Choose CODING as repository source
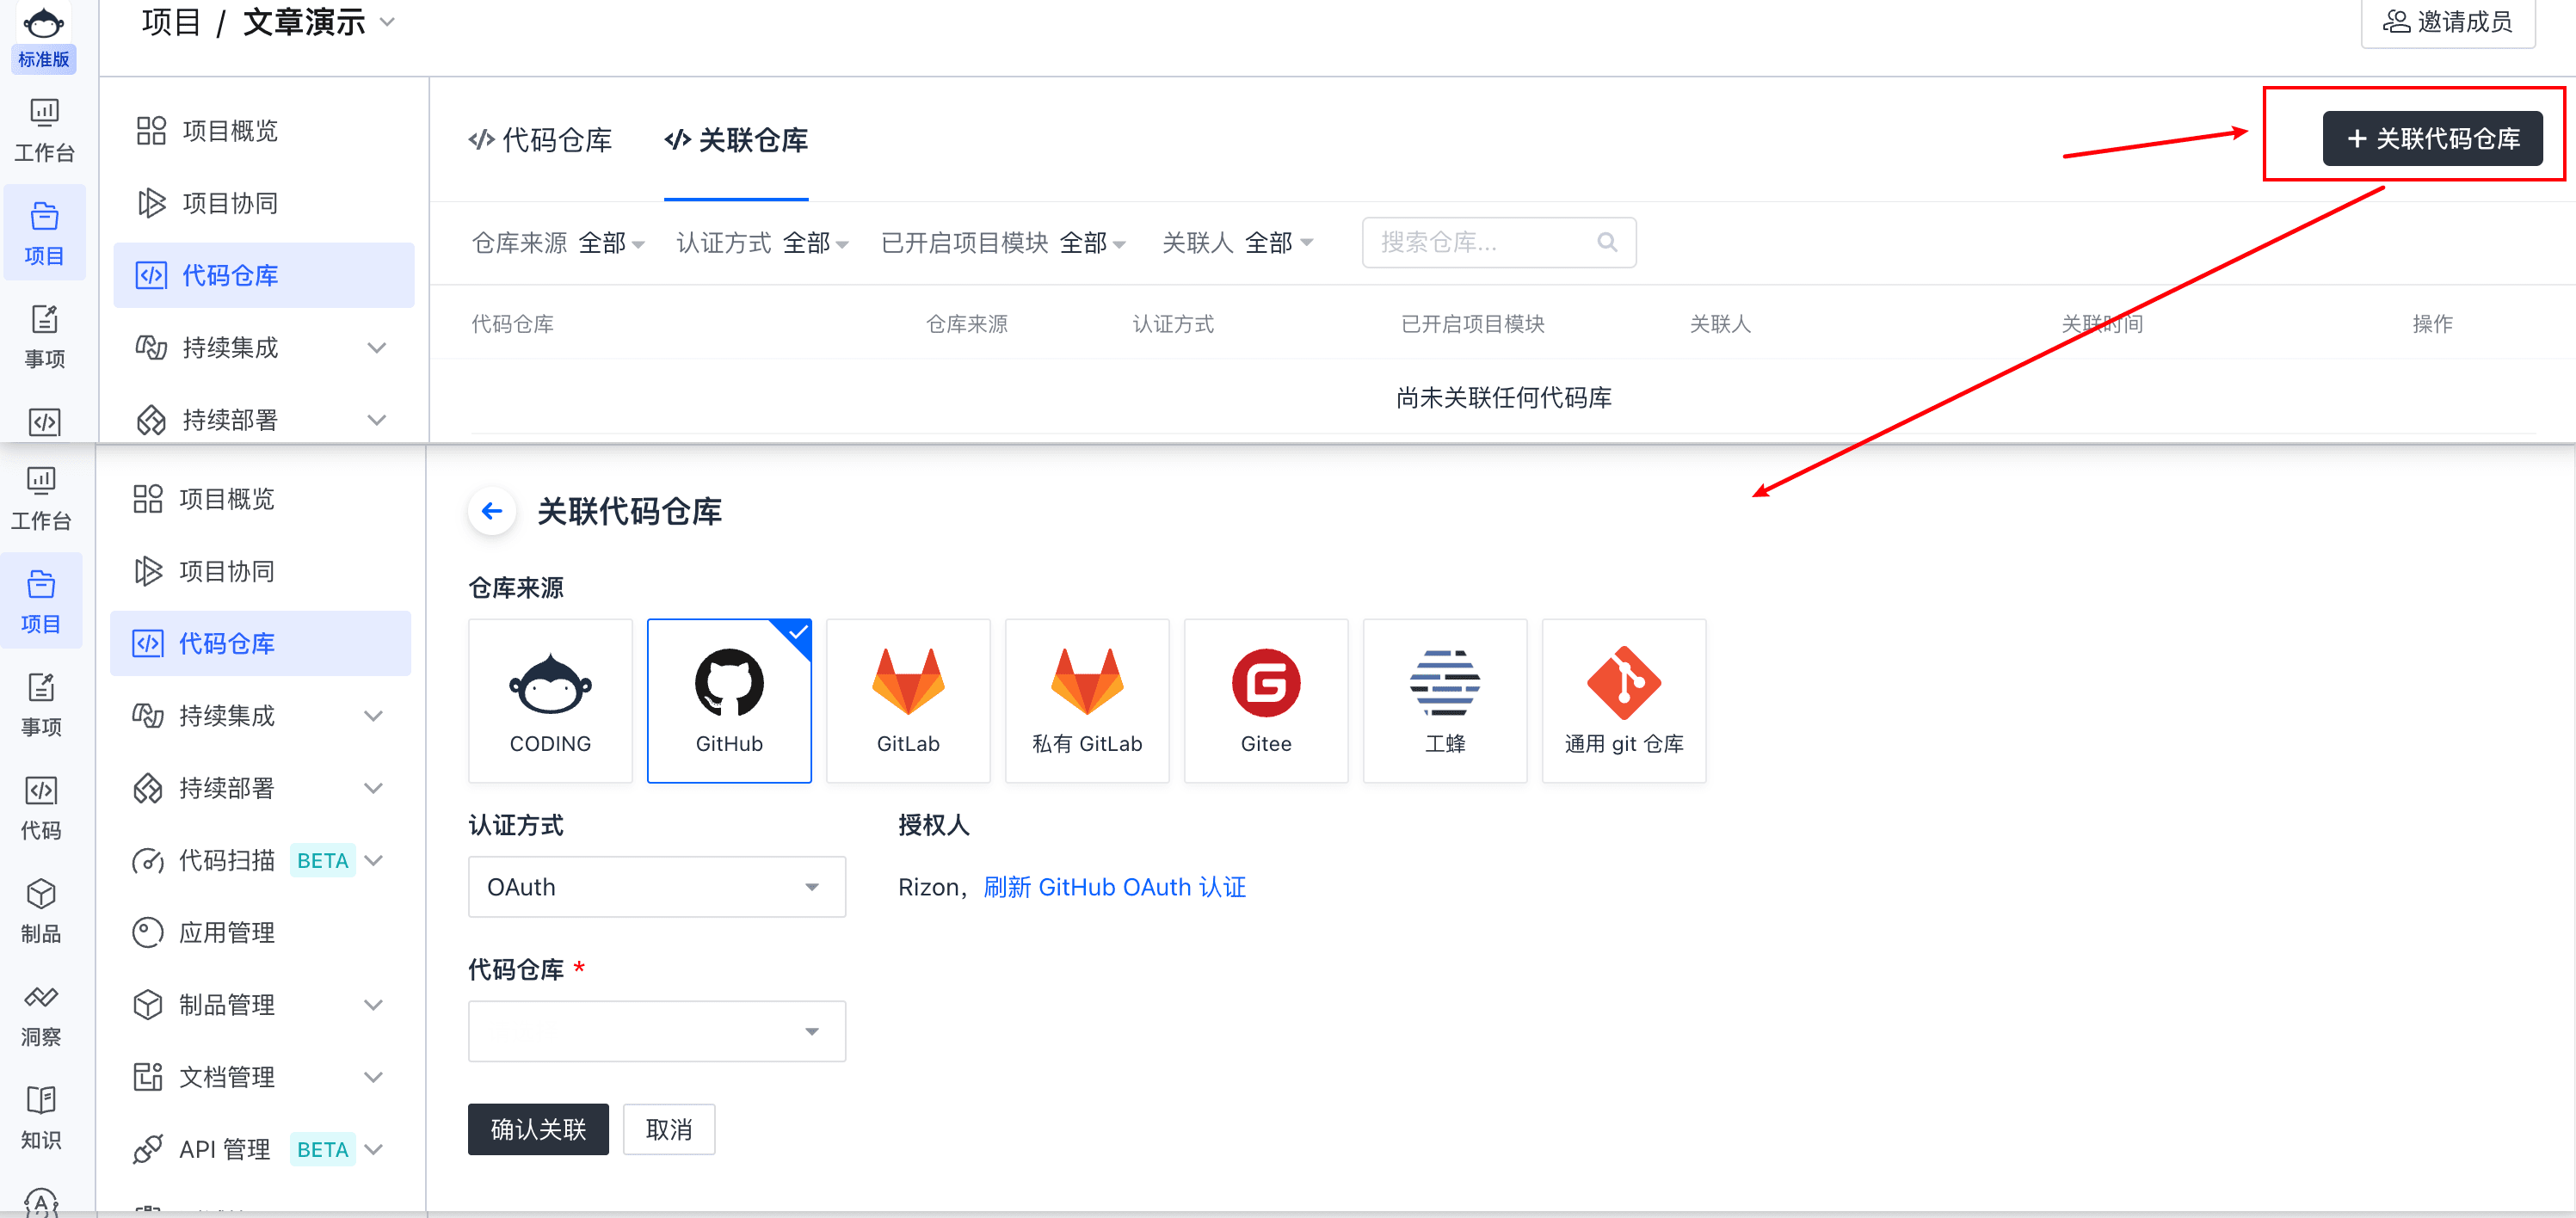 [x=550, y=700]
